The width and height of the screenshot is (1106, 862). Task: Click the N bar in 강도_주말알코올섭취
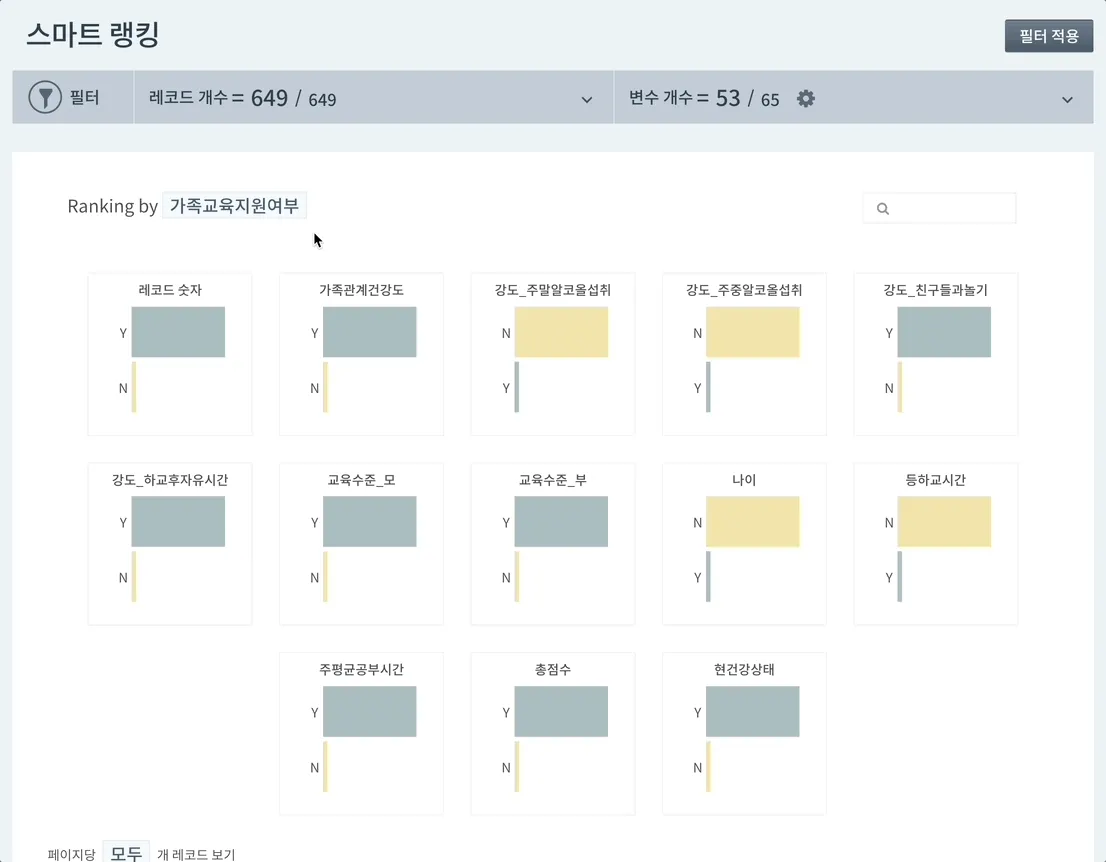point(561,332)
